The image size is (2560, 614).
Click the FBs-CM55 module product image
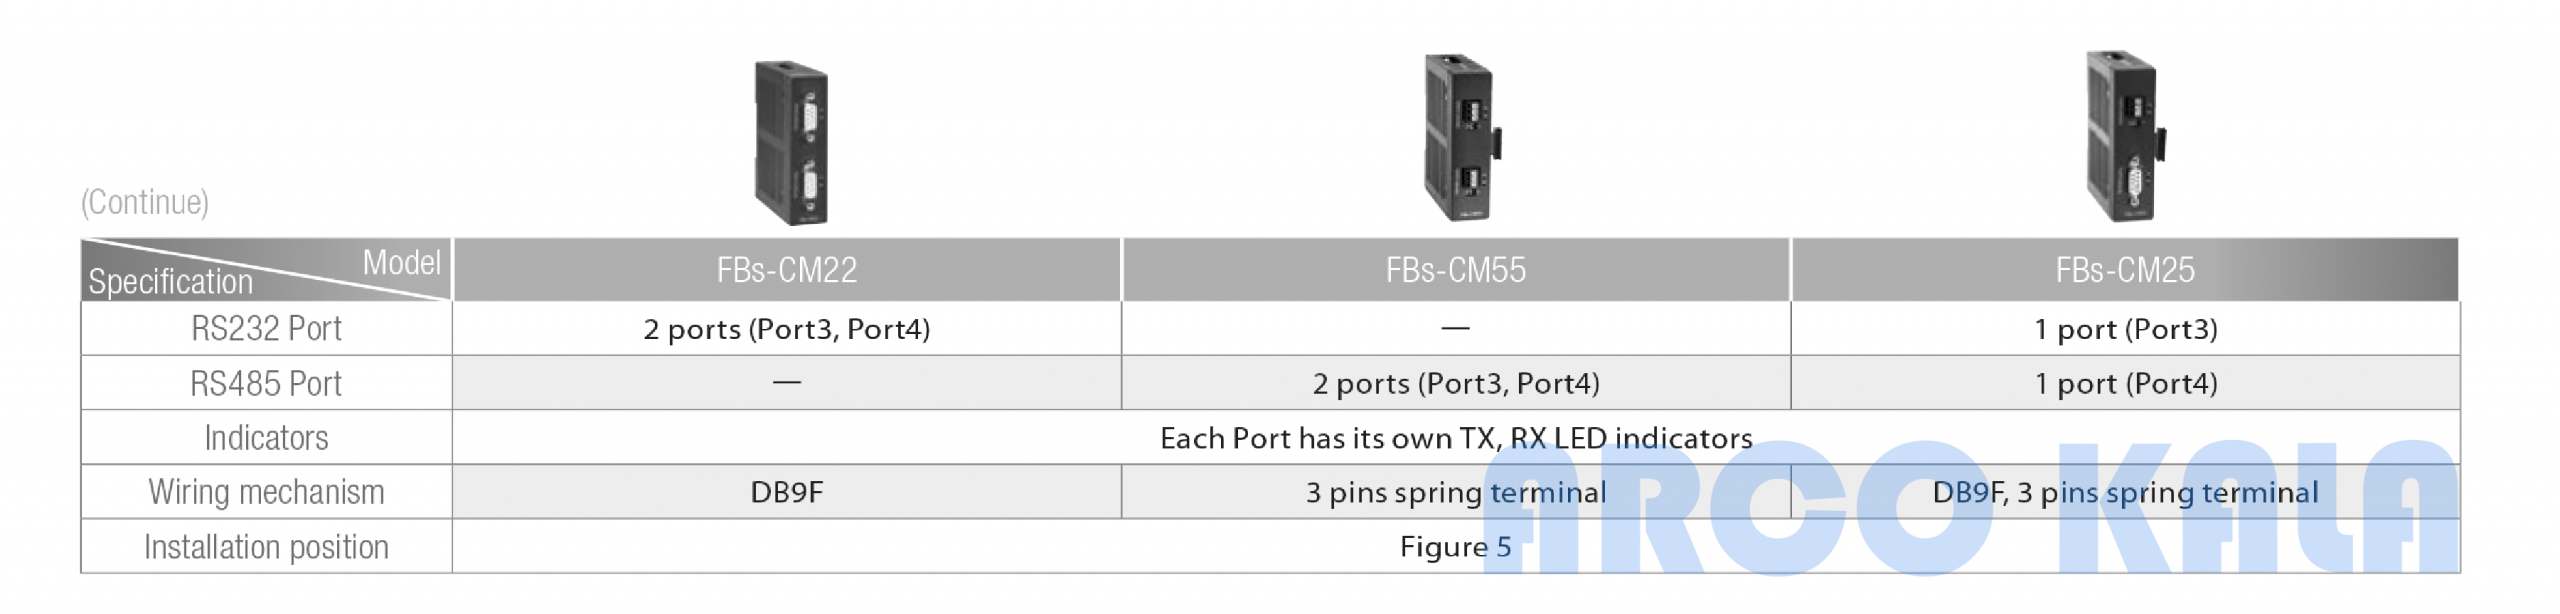pyautogui.click(x=1462, y=137)
